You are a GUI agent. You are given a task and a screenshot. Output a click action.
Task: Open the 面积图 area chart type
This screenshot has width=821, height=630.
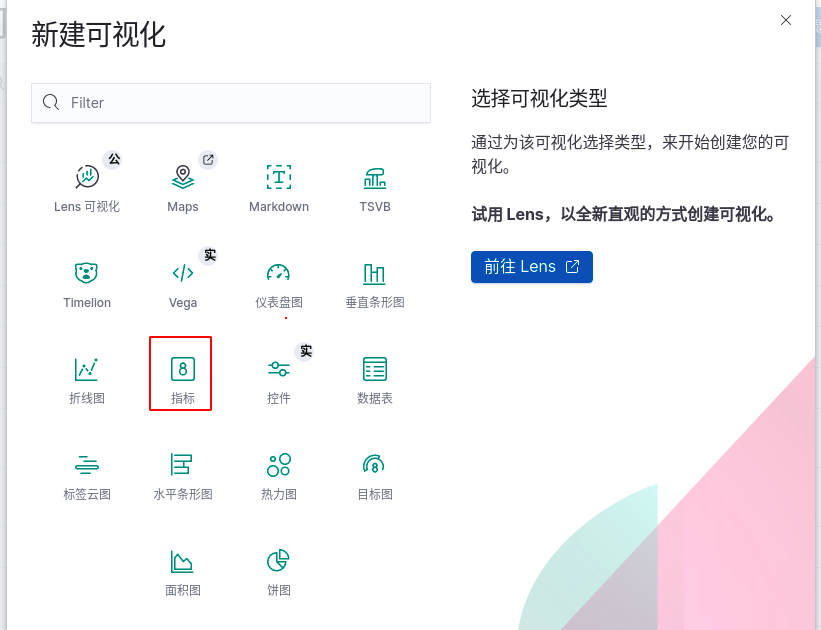tap(182, 567)
